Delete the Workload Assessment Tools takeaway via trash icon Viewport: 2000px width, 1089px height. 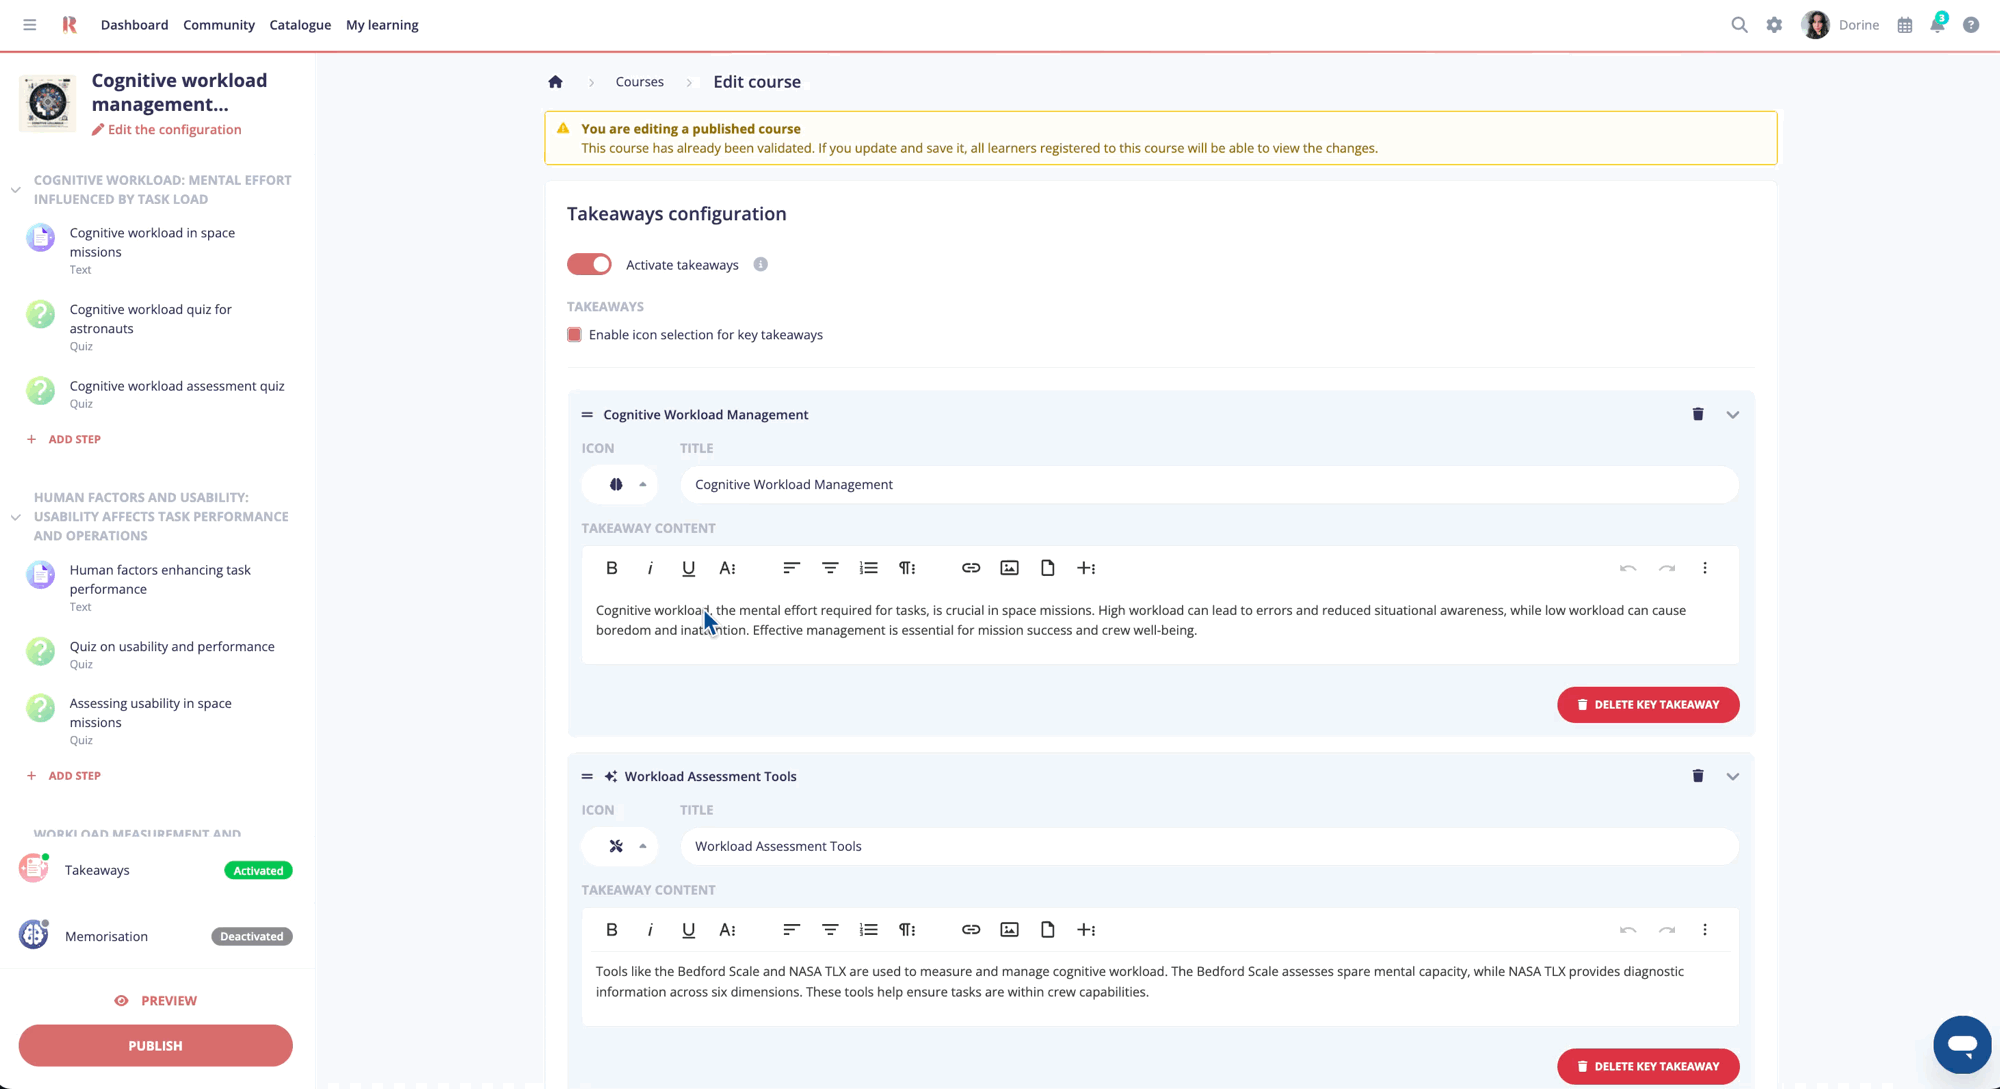pos(1697,775)
